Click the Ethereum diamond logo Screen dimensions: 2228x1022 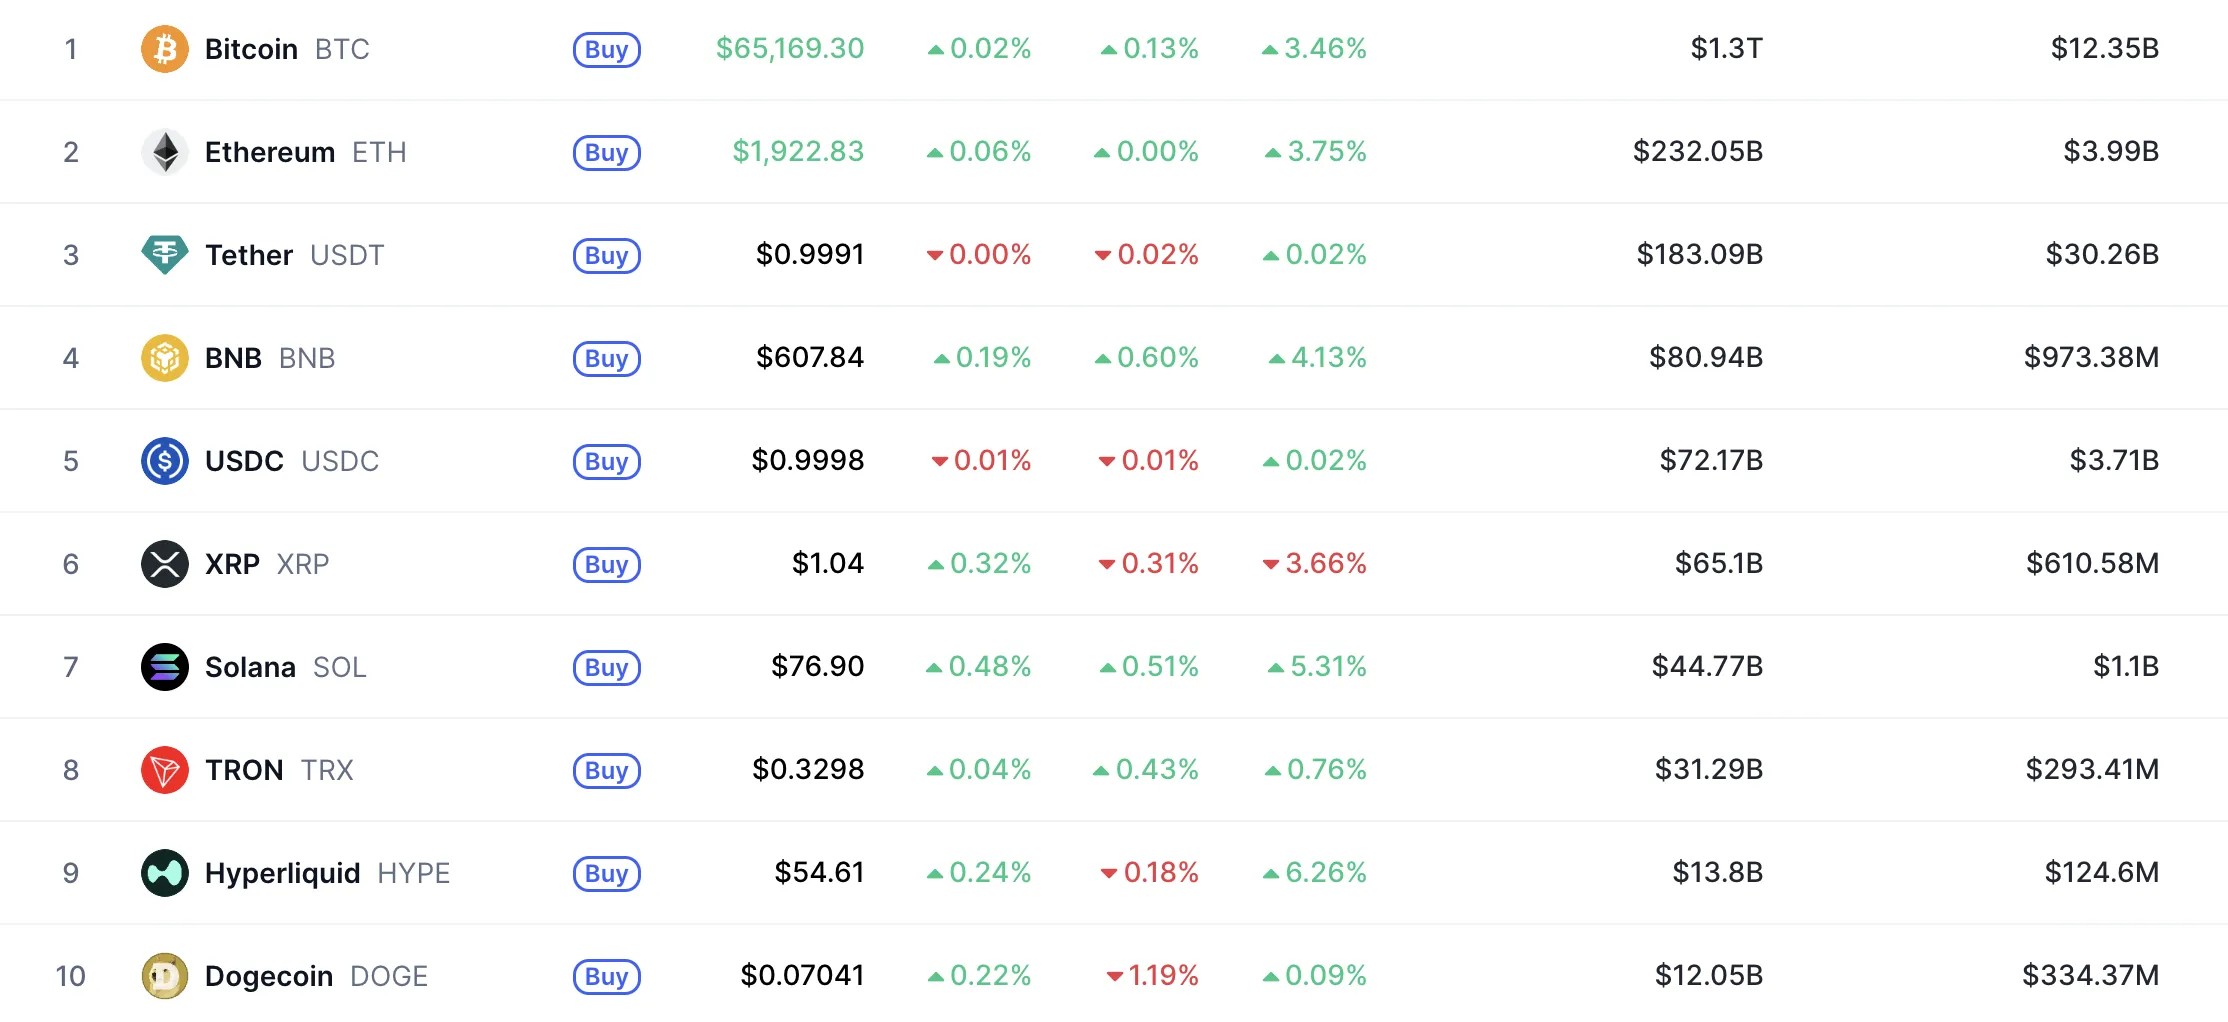point(165,152)
